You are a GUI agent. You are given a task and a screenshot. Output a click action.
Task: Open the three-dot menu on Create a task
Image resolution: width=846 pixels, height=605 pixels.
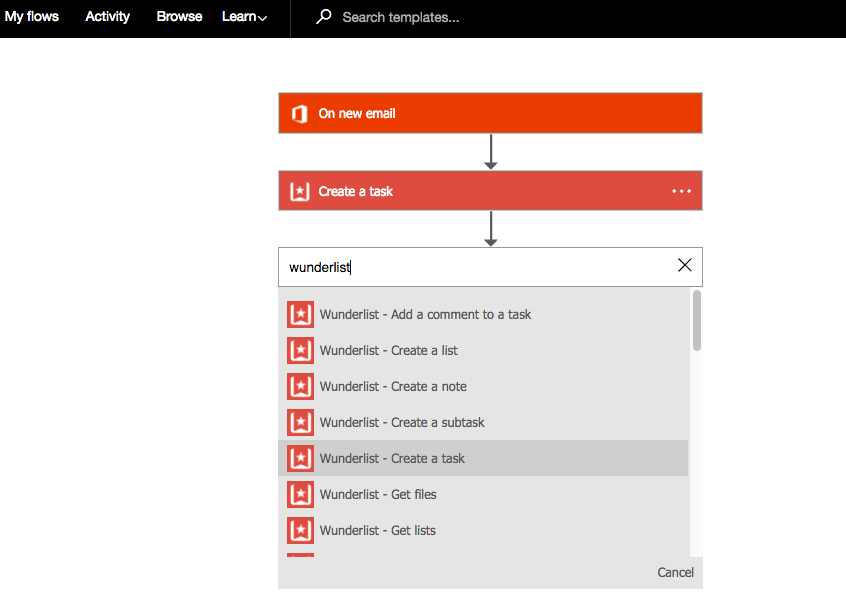point(682,191)
